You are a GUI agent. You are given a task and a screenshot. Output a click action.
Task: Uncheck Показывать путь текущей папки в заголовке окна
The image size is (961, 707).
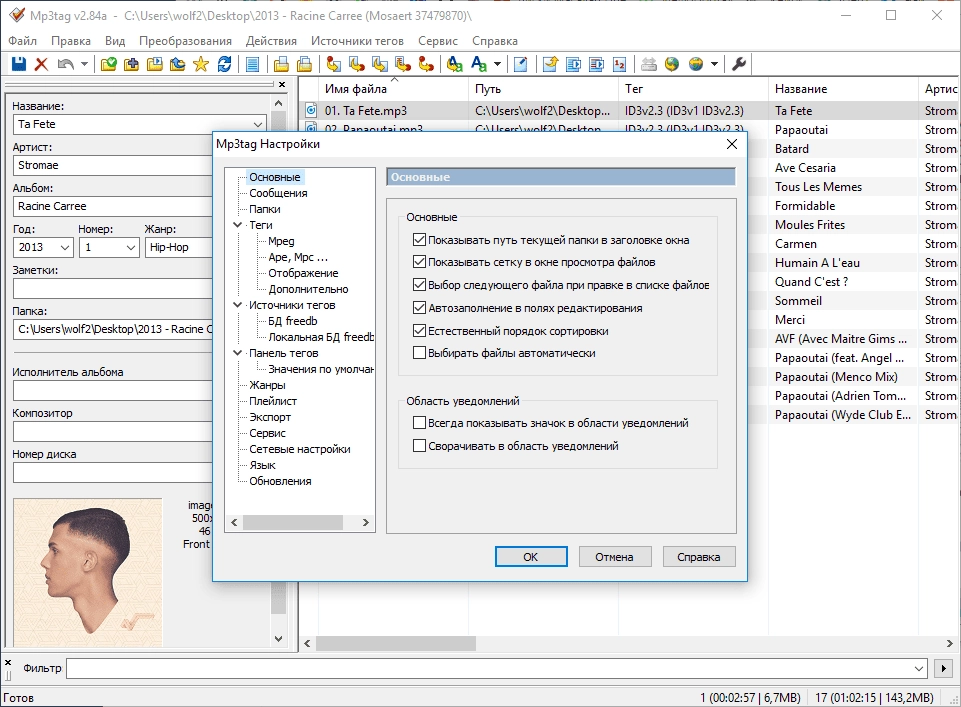tap(419, 240)
